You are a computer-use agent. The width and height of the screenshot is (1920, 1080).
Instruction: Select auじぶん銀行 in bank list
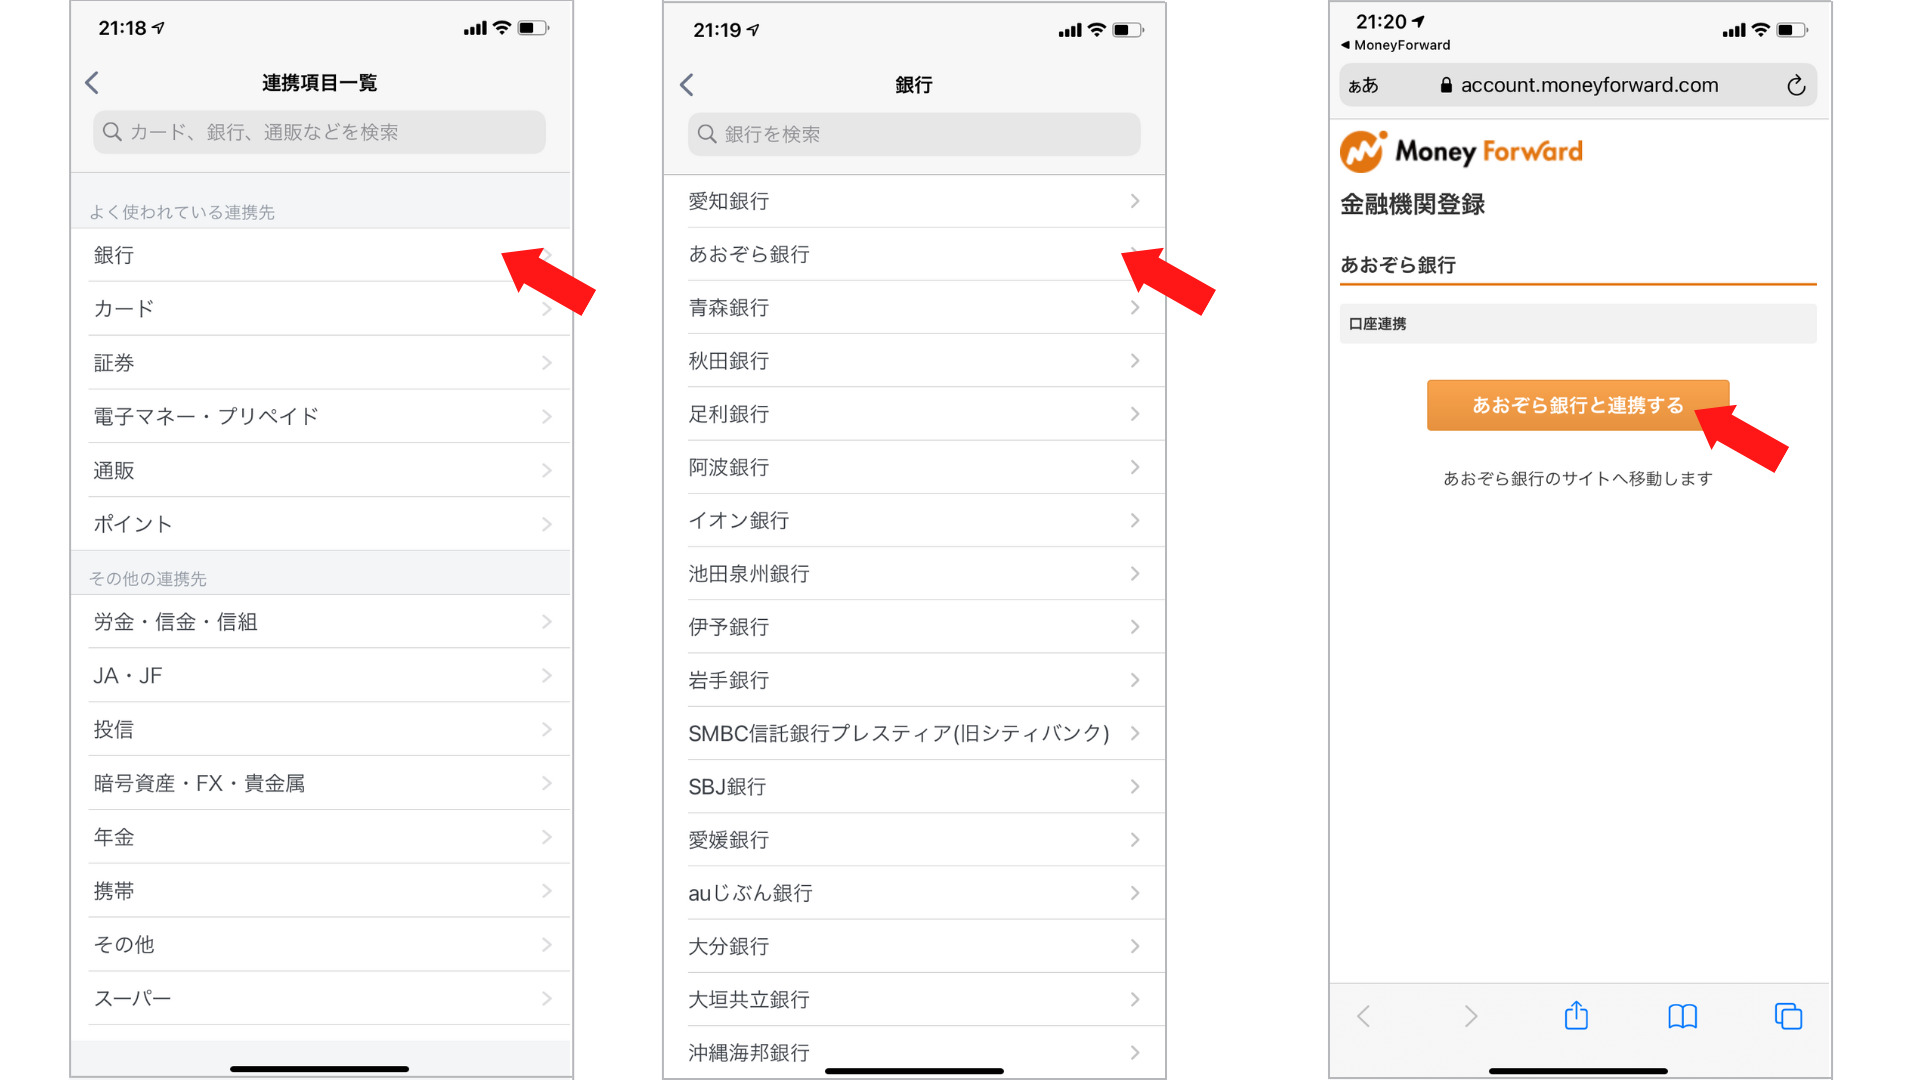pos(914,893)
